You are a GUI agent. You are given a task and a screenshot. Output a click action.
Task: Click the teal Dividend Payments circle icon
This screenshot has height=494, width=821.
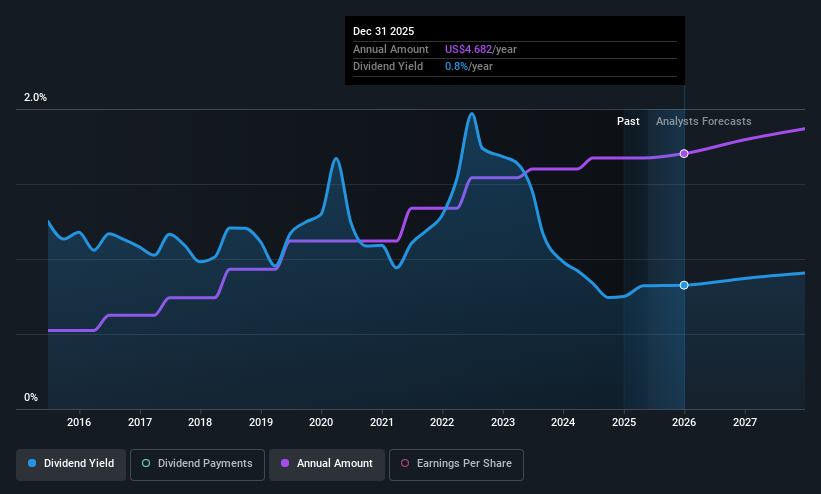coord(146,464)
